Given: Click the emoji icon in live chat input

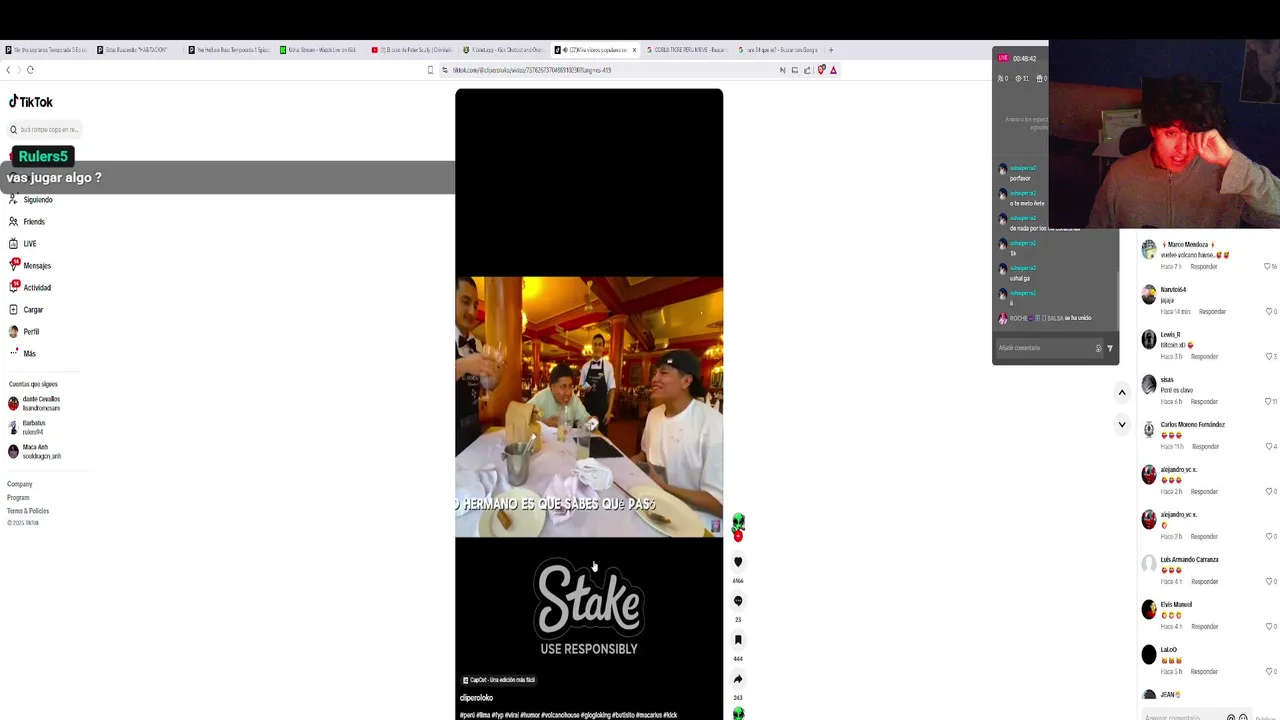Looking at the screenshot, I should click(x=1098, y=348).
